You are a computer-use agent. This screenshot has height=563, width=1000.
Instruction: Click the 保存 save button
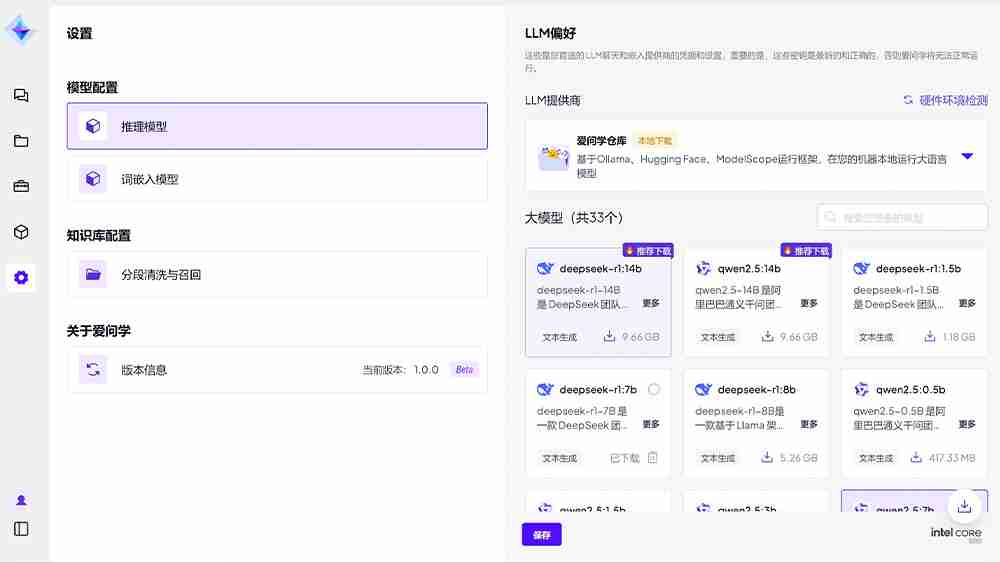541,535
